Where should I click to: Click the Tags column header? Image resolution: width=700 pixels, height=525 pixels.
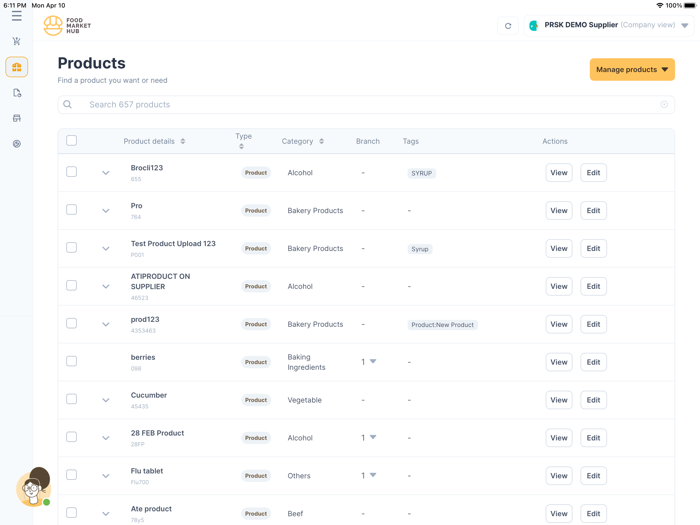(411, 141)
